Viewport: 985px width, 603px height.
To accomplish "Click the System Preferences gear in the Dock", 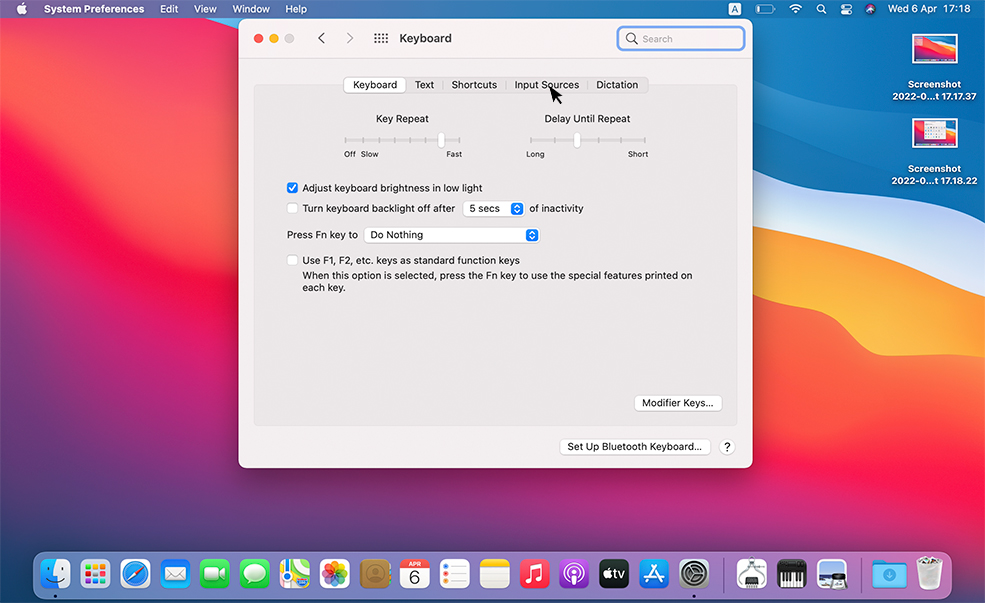I will (x=694, y=573).
